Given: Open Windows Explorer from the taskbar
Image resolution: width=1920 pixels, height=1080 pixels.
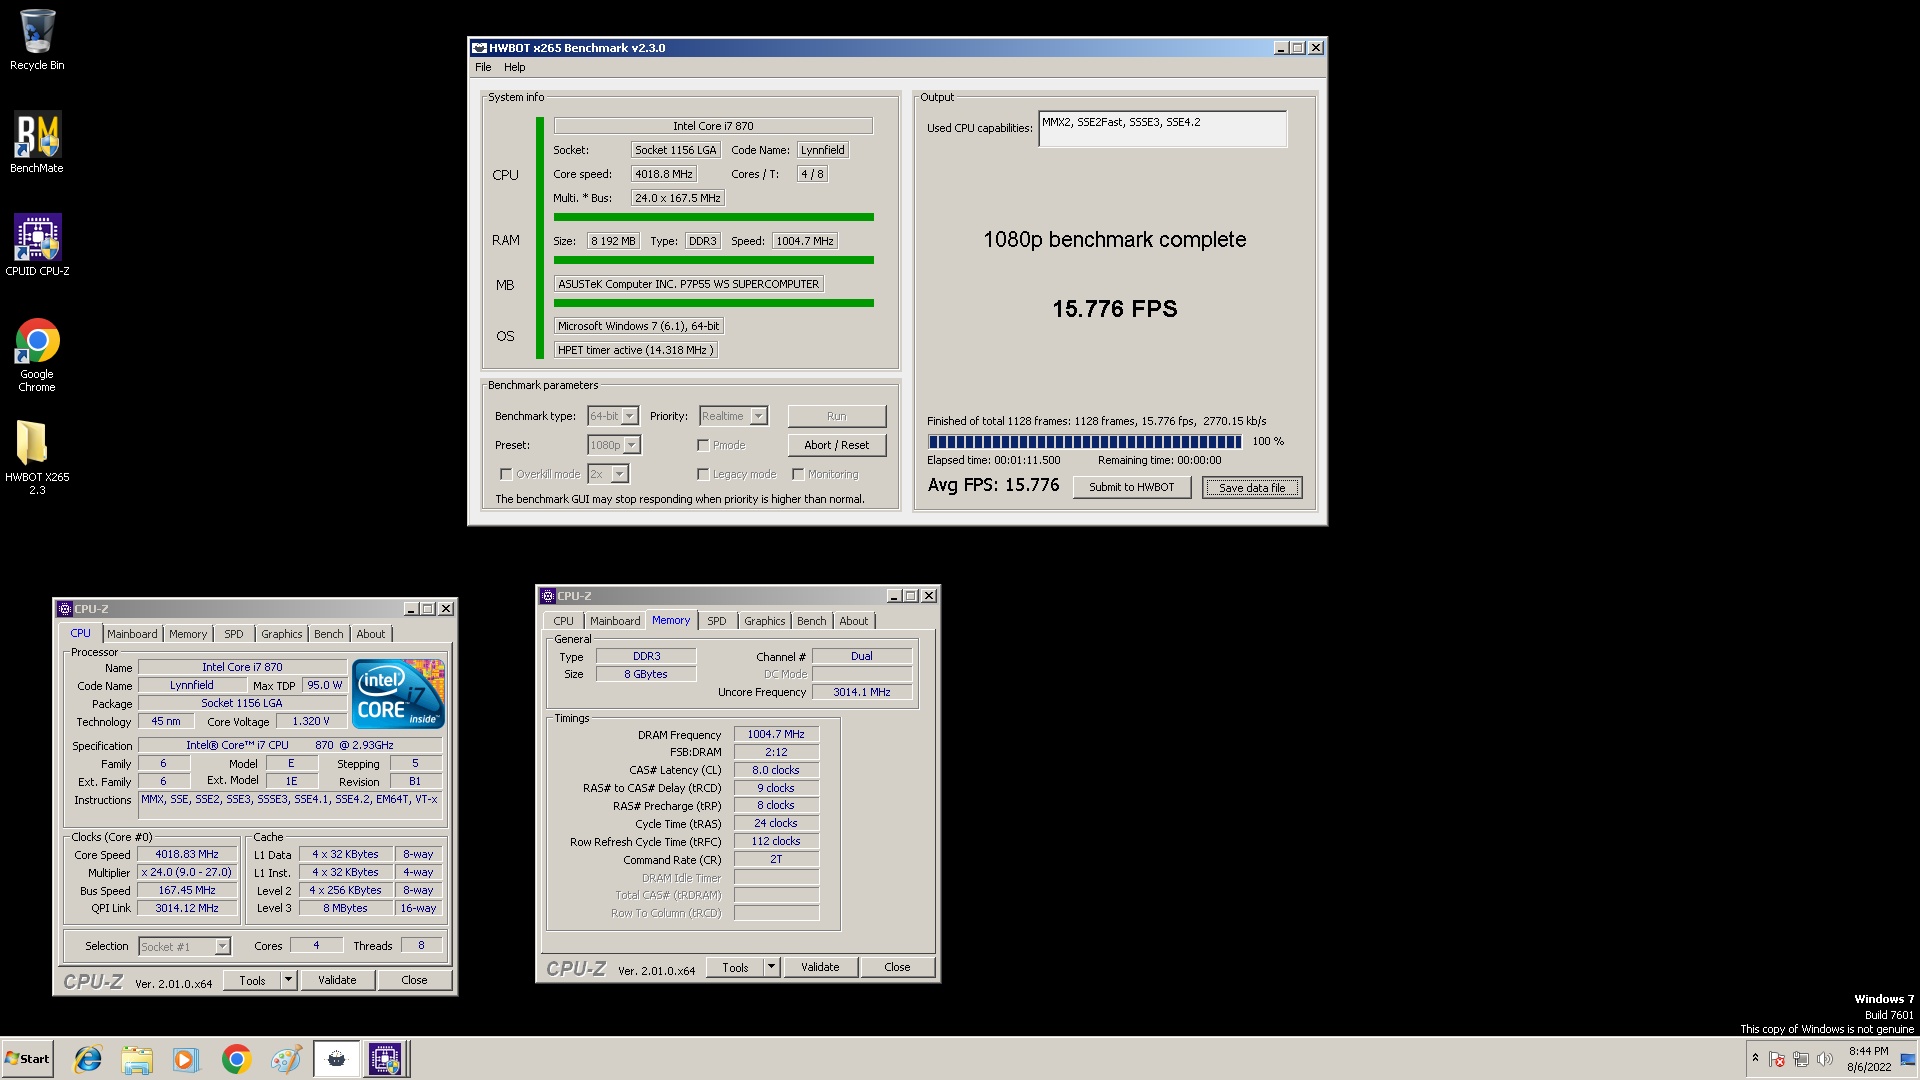Looking at the screenshot, I should tap(137, 1059).
